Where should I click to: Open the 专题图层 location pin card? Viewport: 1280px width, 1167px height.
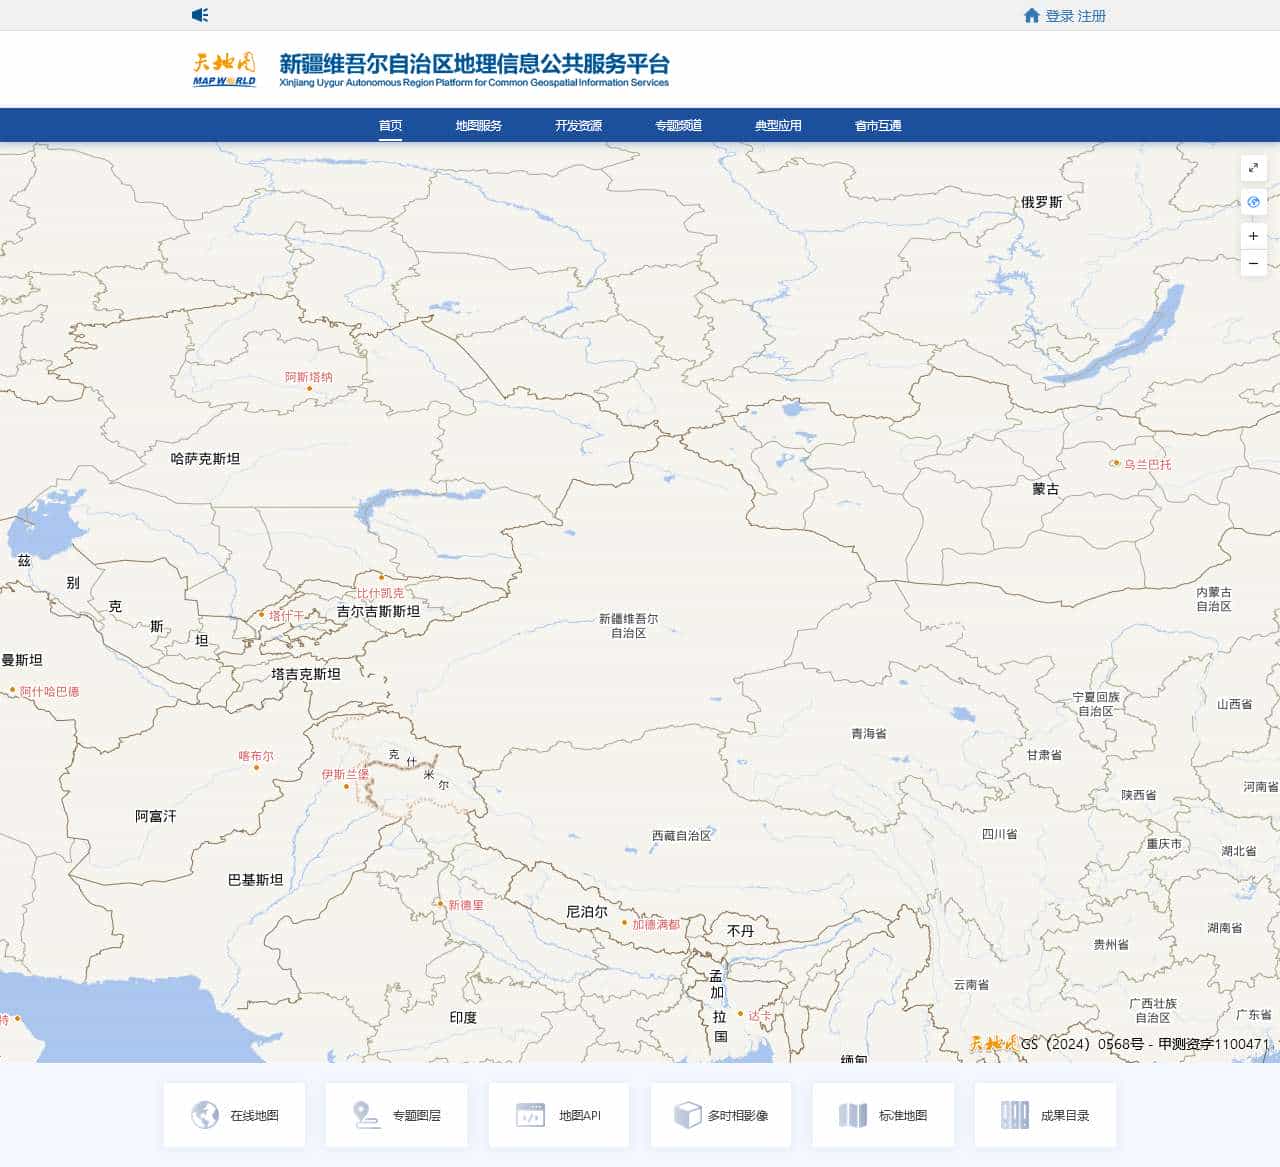pyautogui.click(x=396, y=1115)
